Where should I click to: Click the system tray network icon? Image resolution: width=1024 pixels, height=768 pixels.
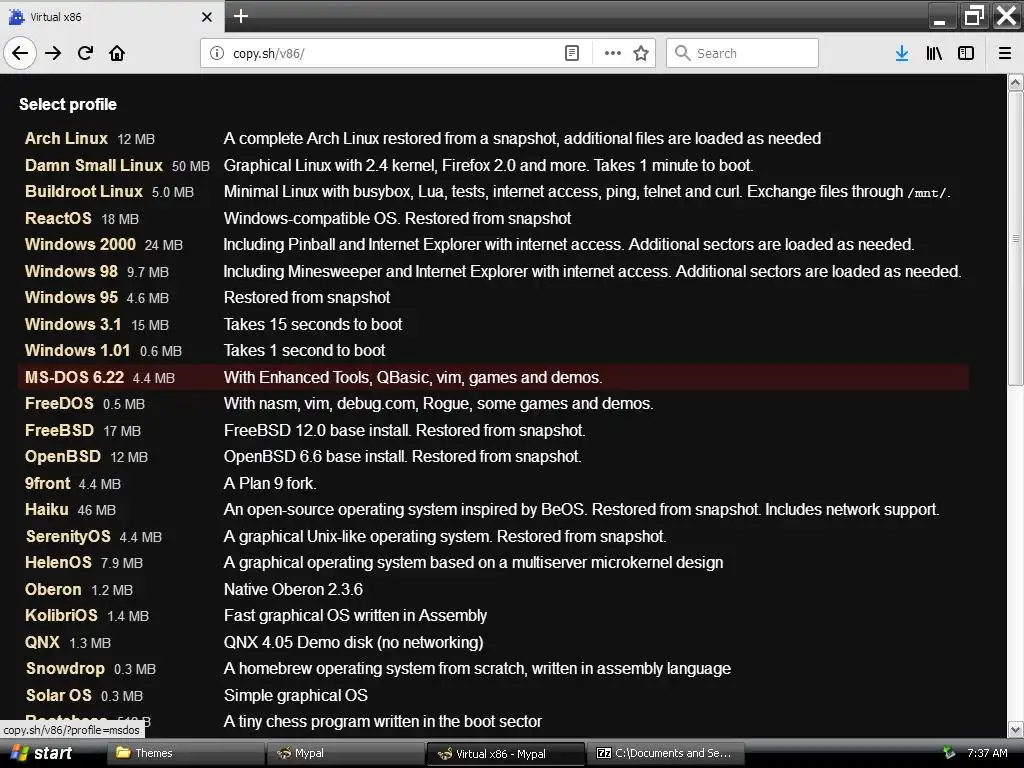coord(949,753)
